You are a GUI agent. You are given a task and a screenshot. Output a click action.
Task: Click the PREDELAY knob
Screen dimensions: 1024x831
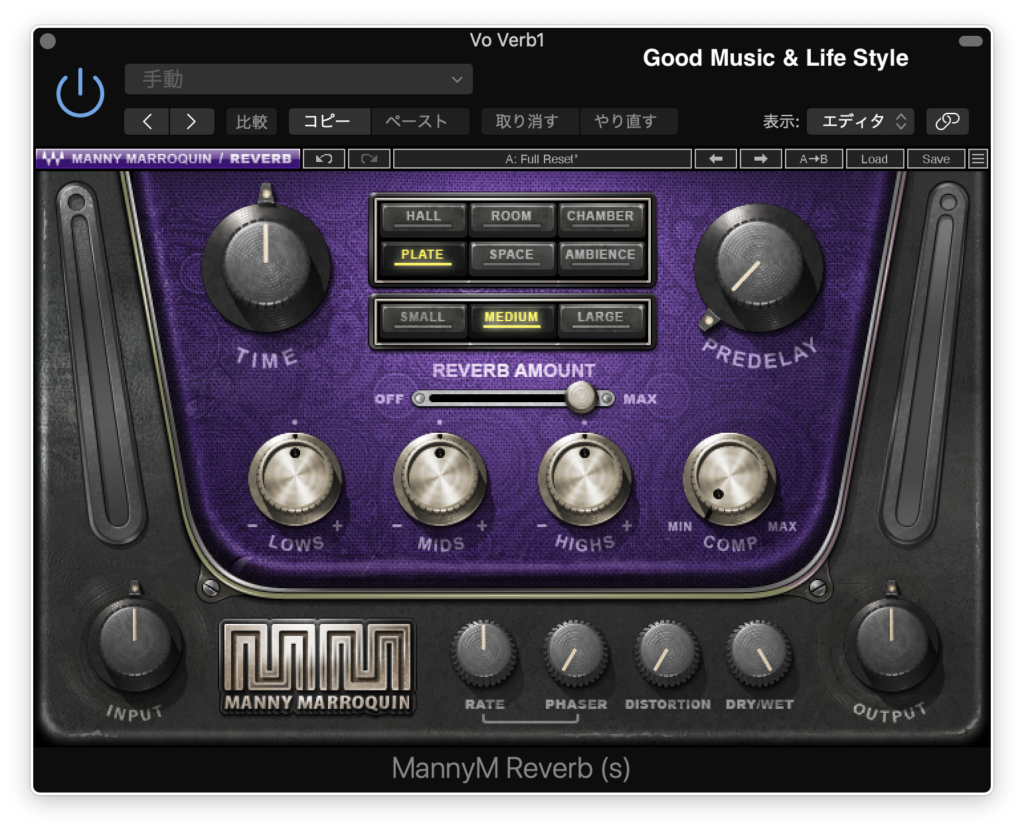coord(759,268)
